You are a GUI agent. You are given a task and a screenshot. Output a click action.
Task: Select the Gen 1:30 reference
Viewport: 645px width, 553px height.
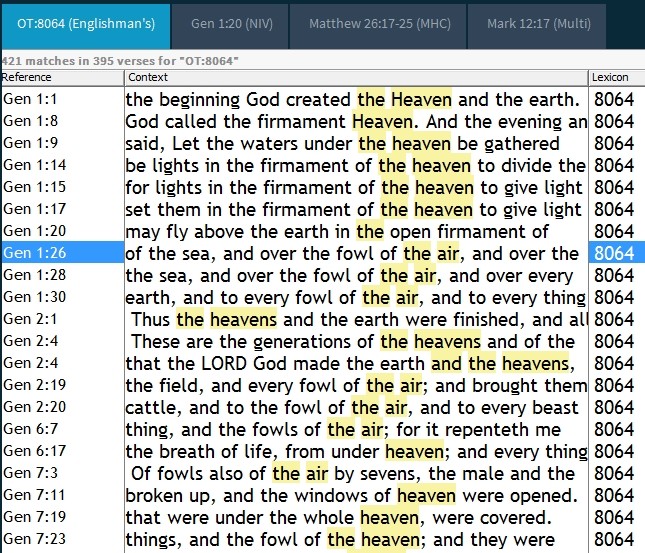35,297
